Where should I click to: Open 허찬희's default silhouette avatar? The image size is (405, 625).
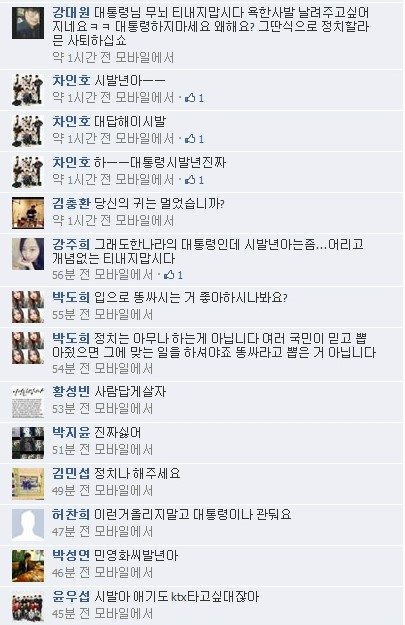point(28,524)
